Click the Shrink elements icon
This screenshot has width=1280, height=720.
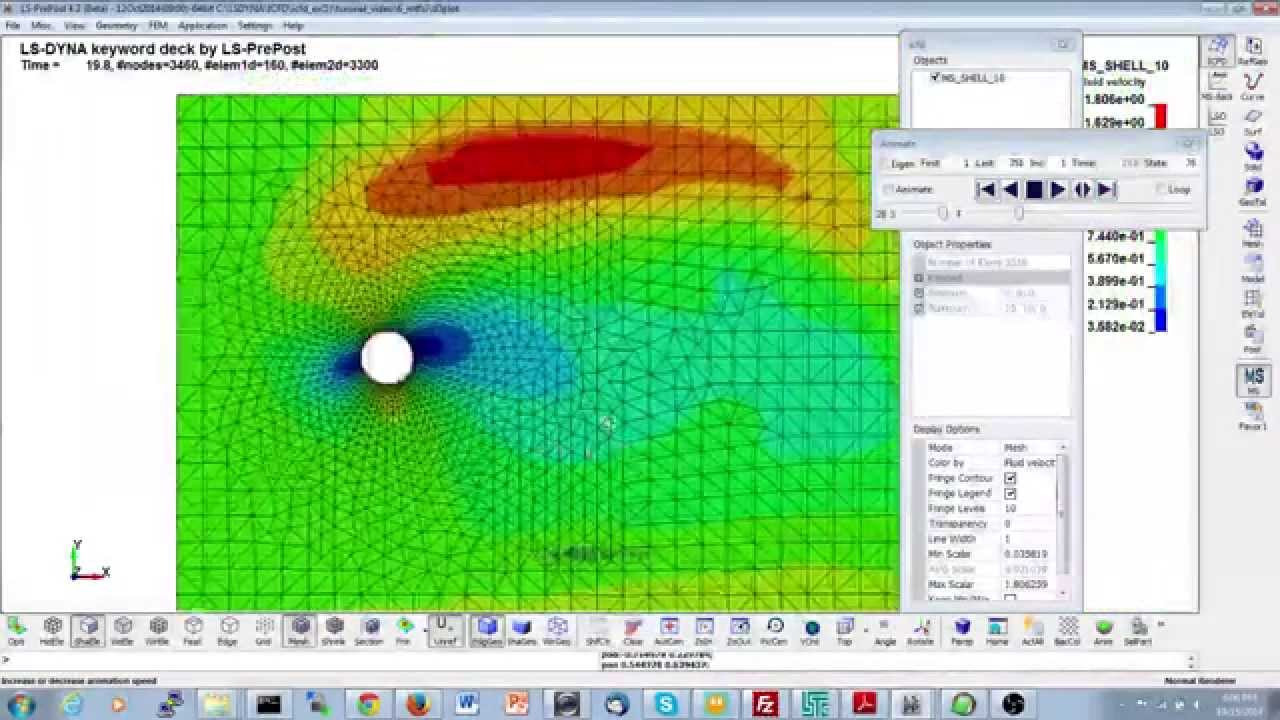pyautogui.click(x=334, y=629)
